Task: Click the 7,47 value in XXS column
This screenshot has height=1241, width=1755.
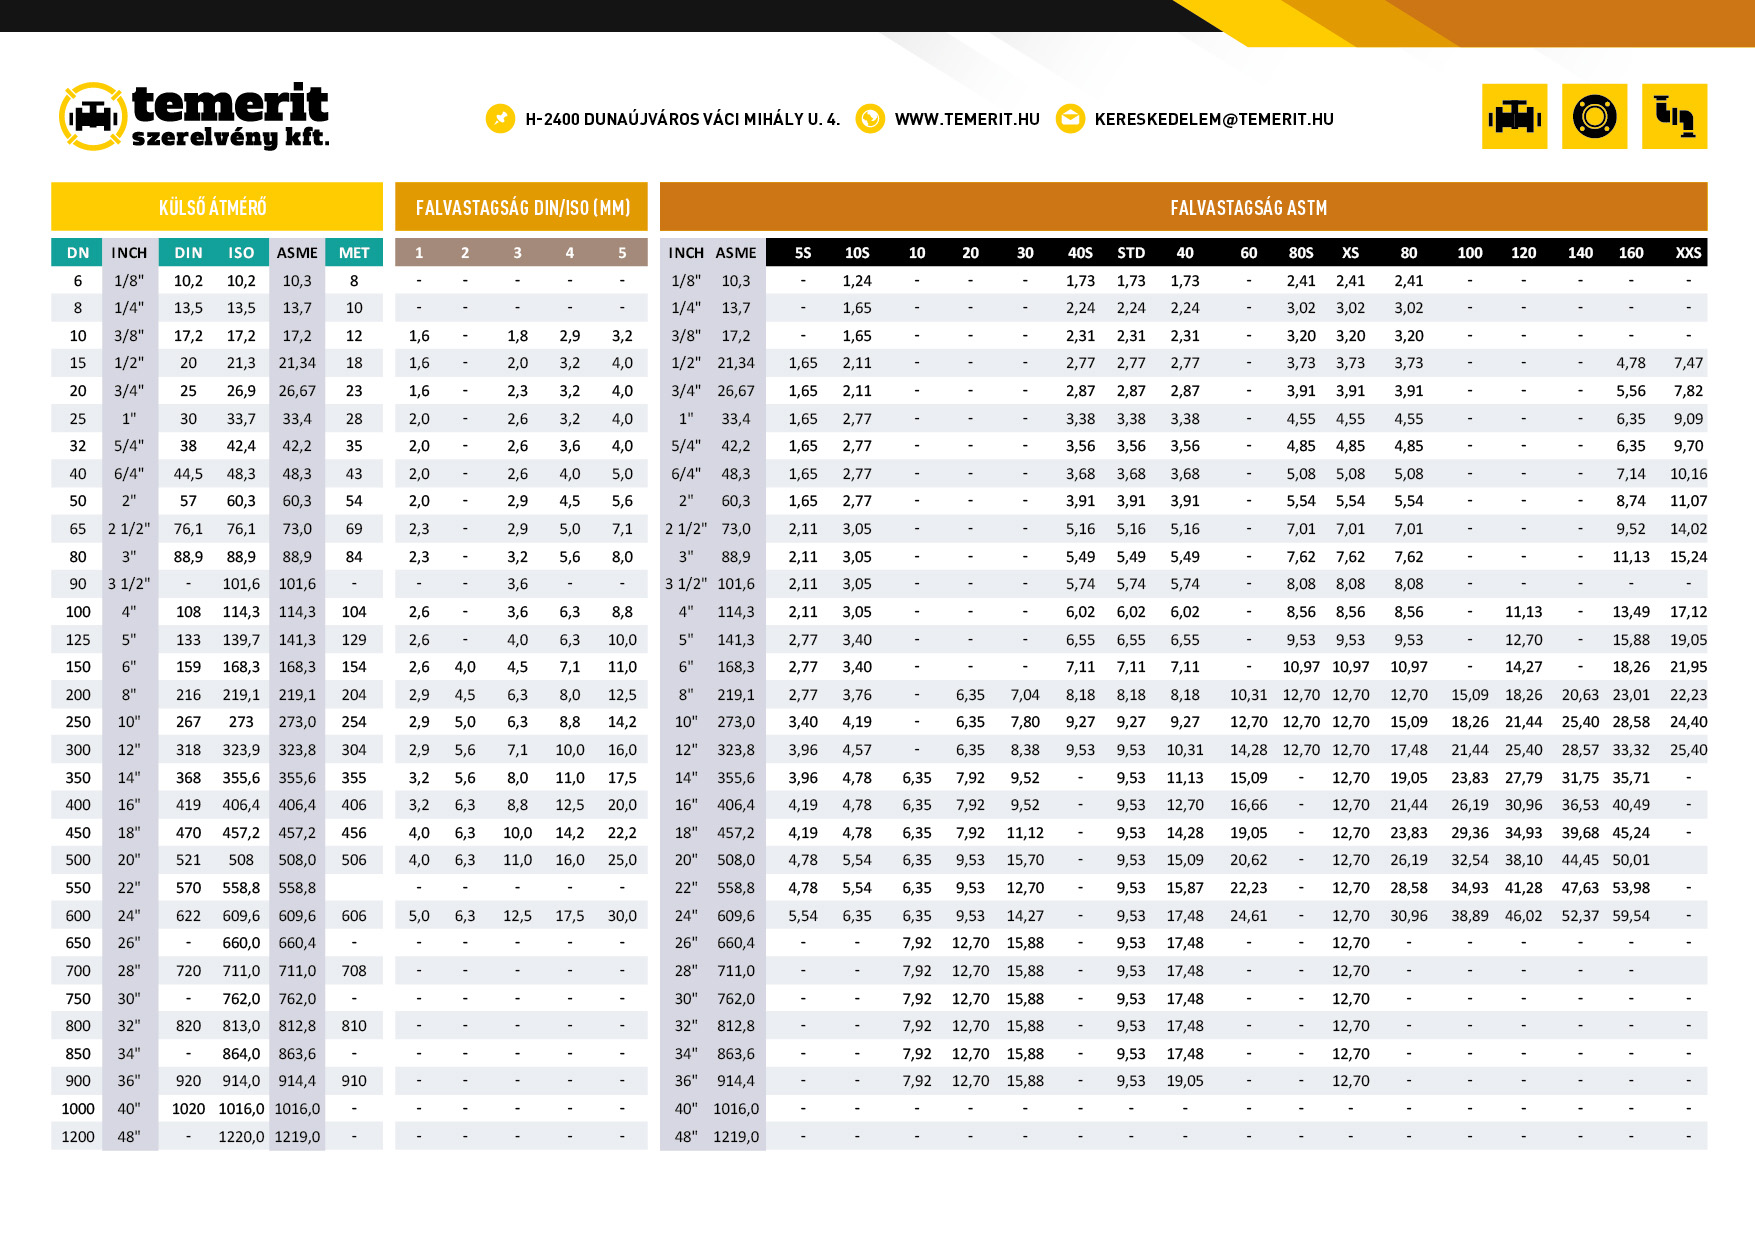Action: (1688, 363)
